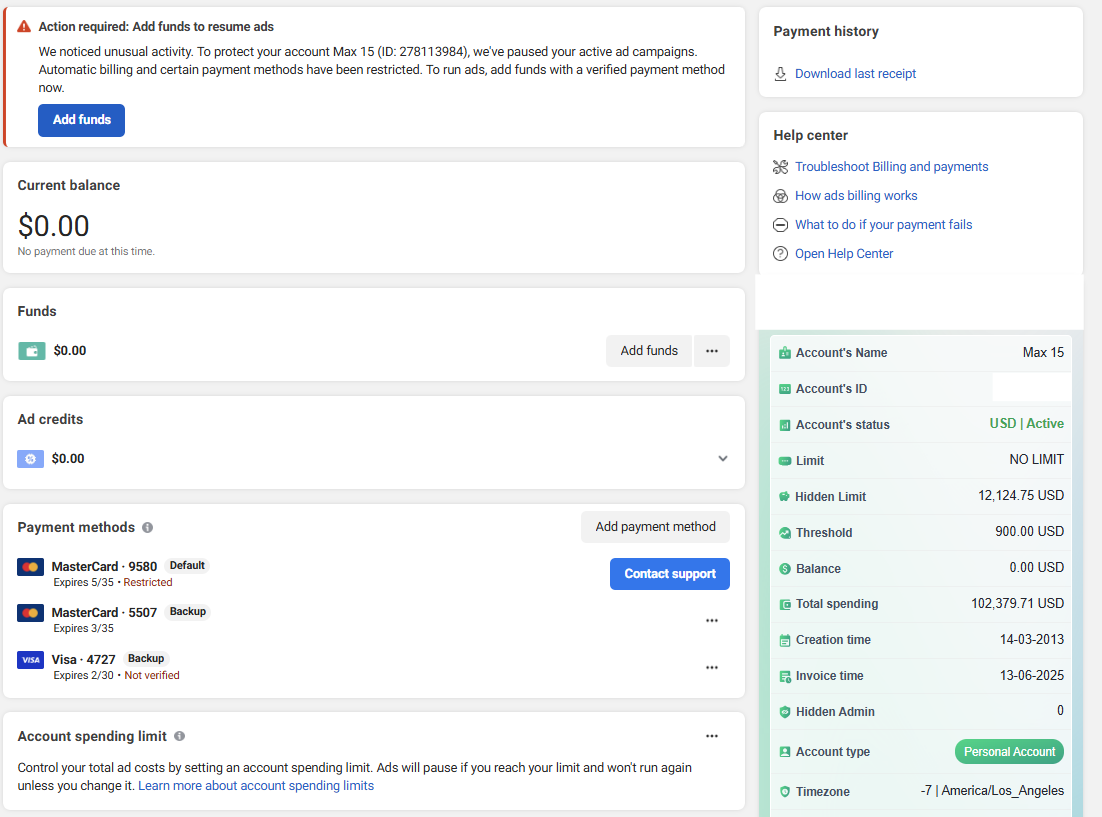This screenshot has height=817, width=1102.
Task: Click the 14-03-2013 creation date
Action: point(1032,639)
